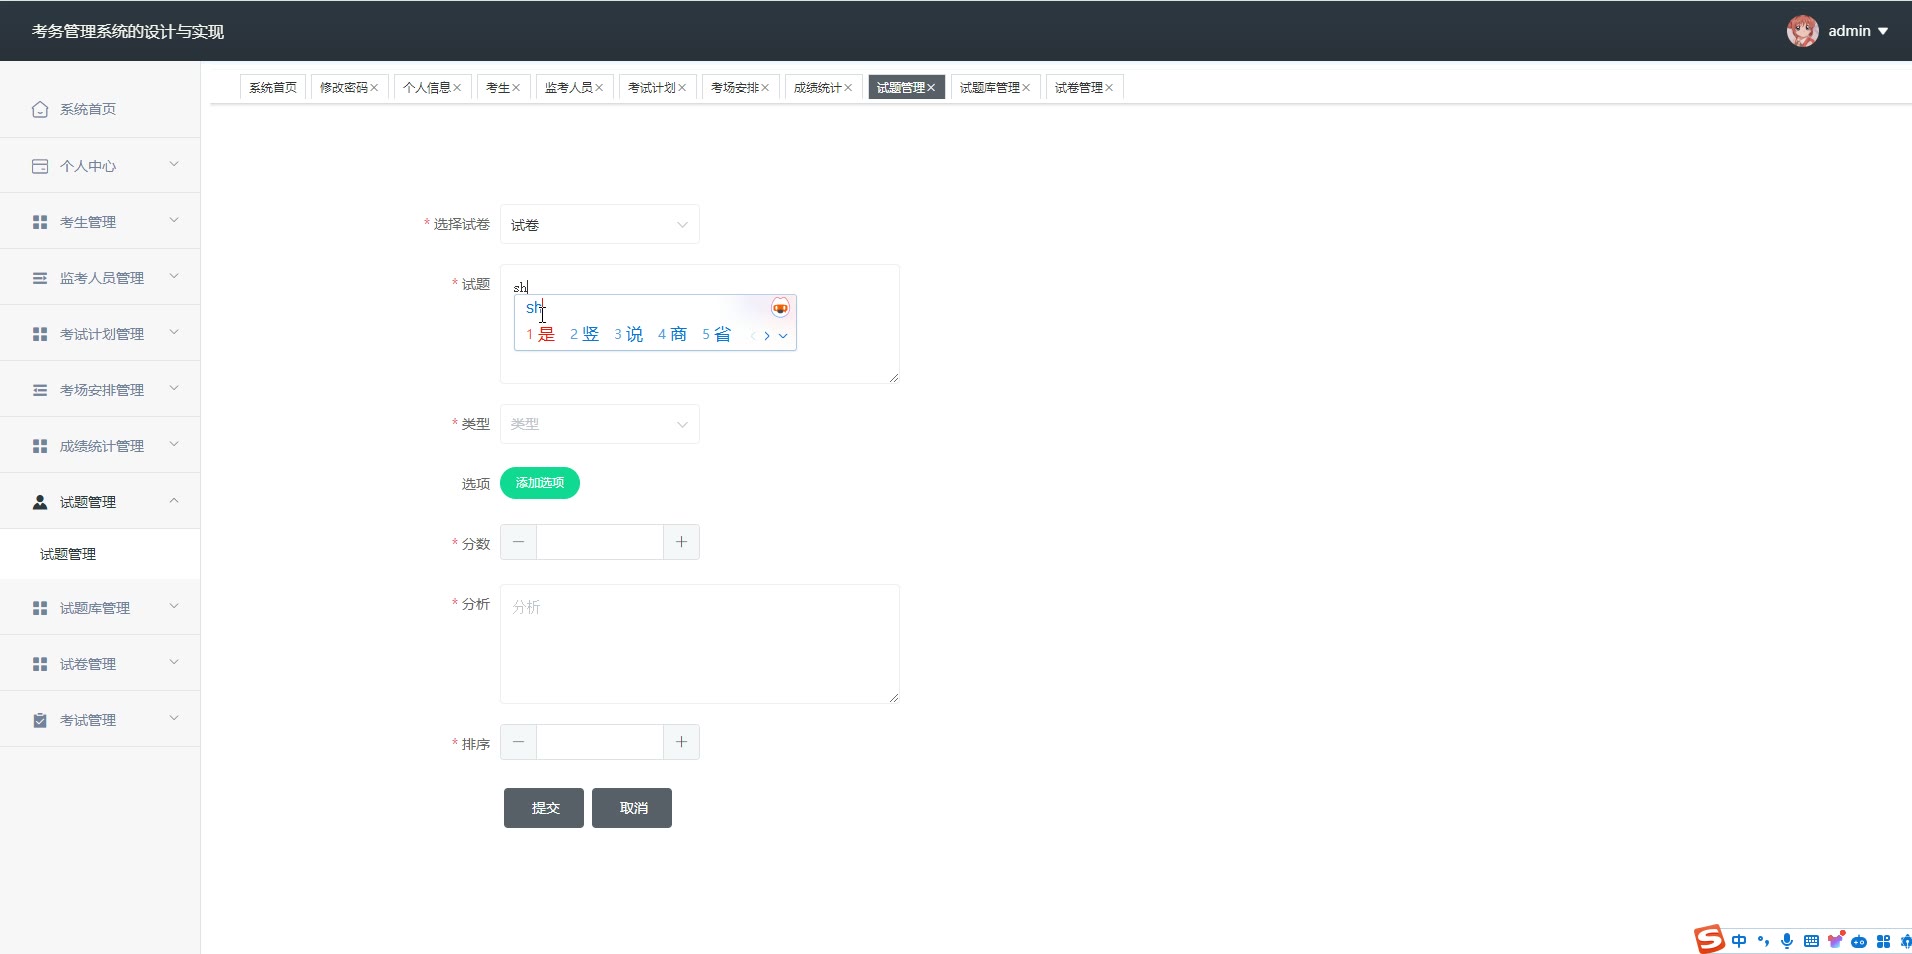Go to next IME candidate page
The height and width of the screenshot is (954, 1912).
[767, 336]
